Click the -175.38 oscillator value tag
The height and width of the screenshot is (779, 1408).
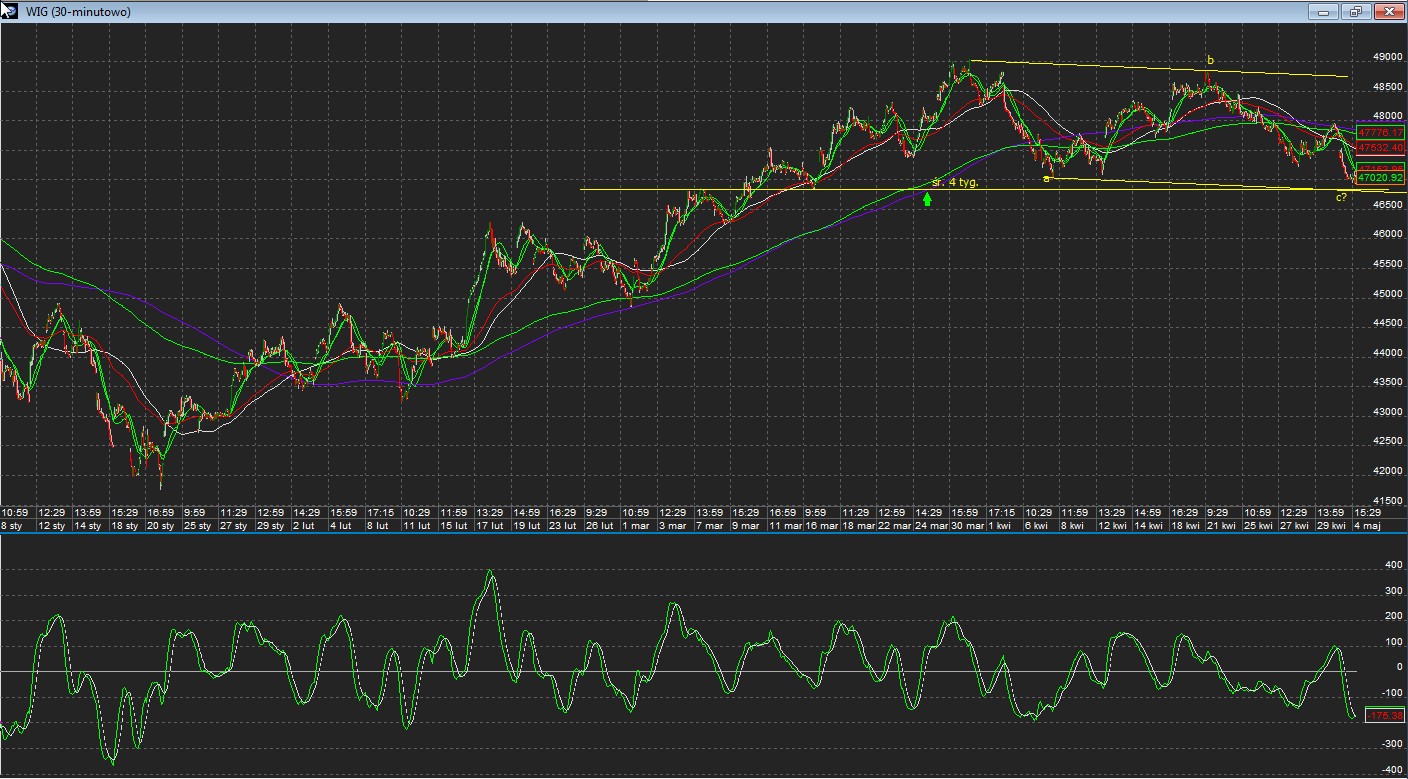1385,715
